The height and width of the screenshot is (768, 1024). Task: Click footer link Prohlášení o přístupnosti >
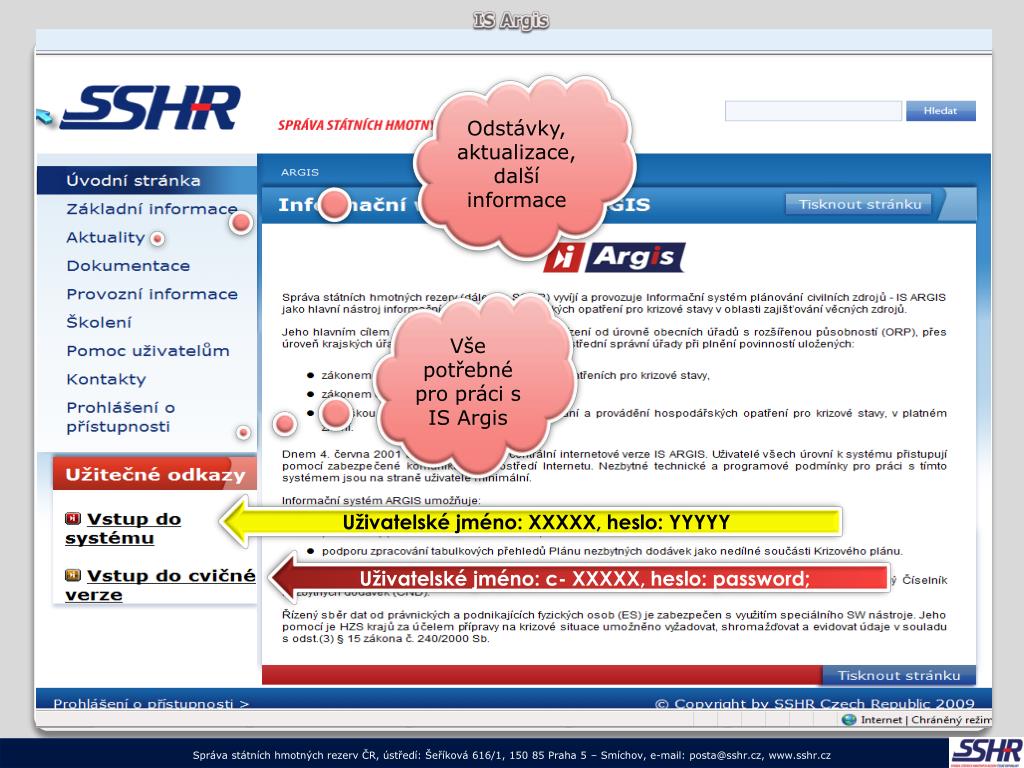[151, 703]
